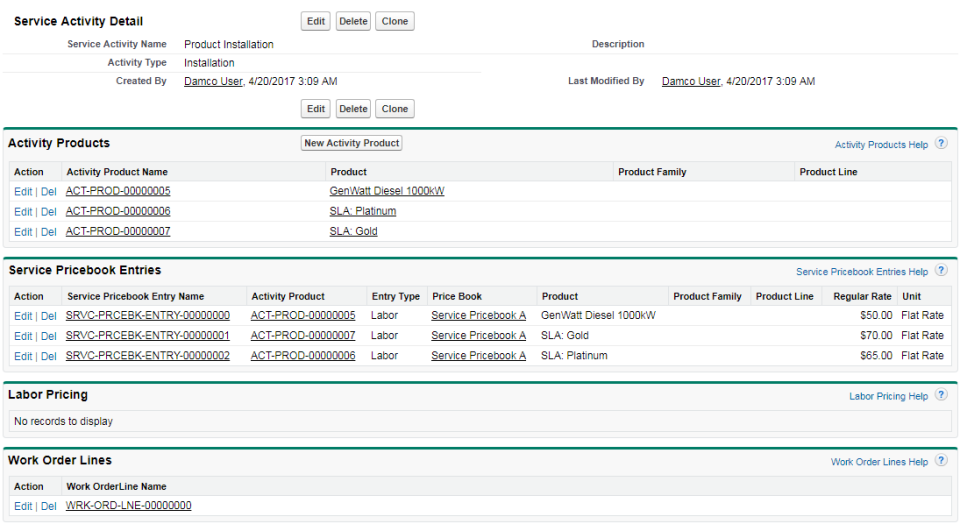Open WRK-ORD-LNE-00000000 record link

click(x=129, y=506)
